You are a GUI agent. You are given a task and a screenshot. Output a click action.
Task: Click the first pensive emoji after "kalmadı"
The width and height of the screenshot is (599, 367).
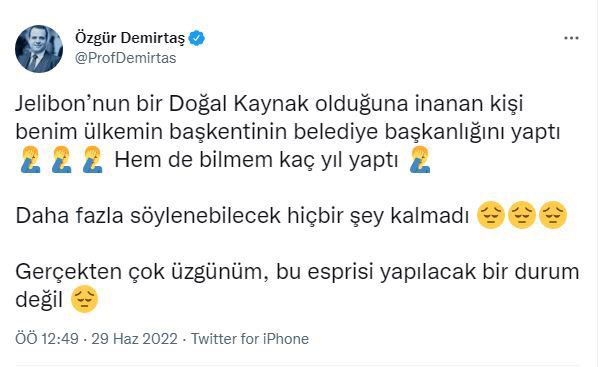(491, 215)
